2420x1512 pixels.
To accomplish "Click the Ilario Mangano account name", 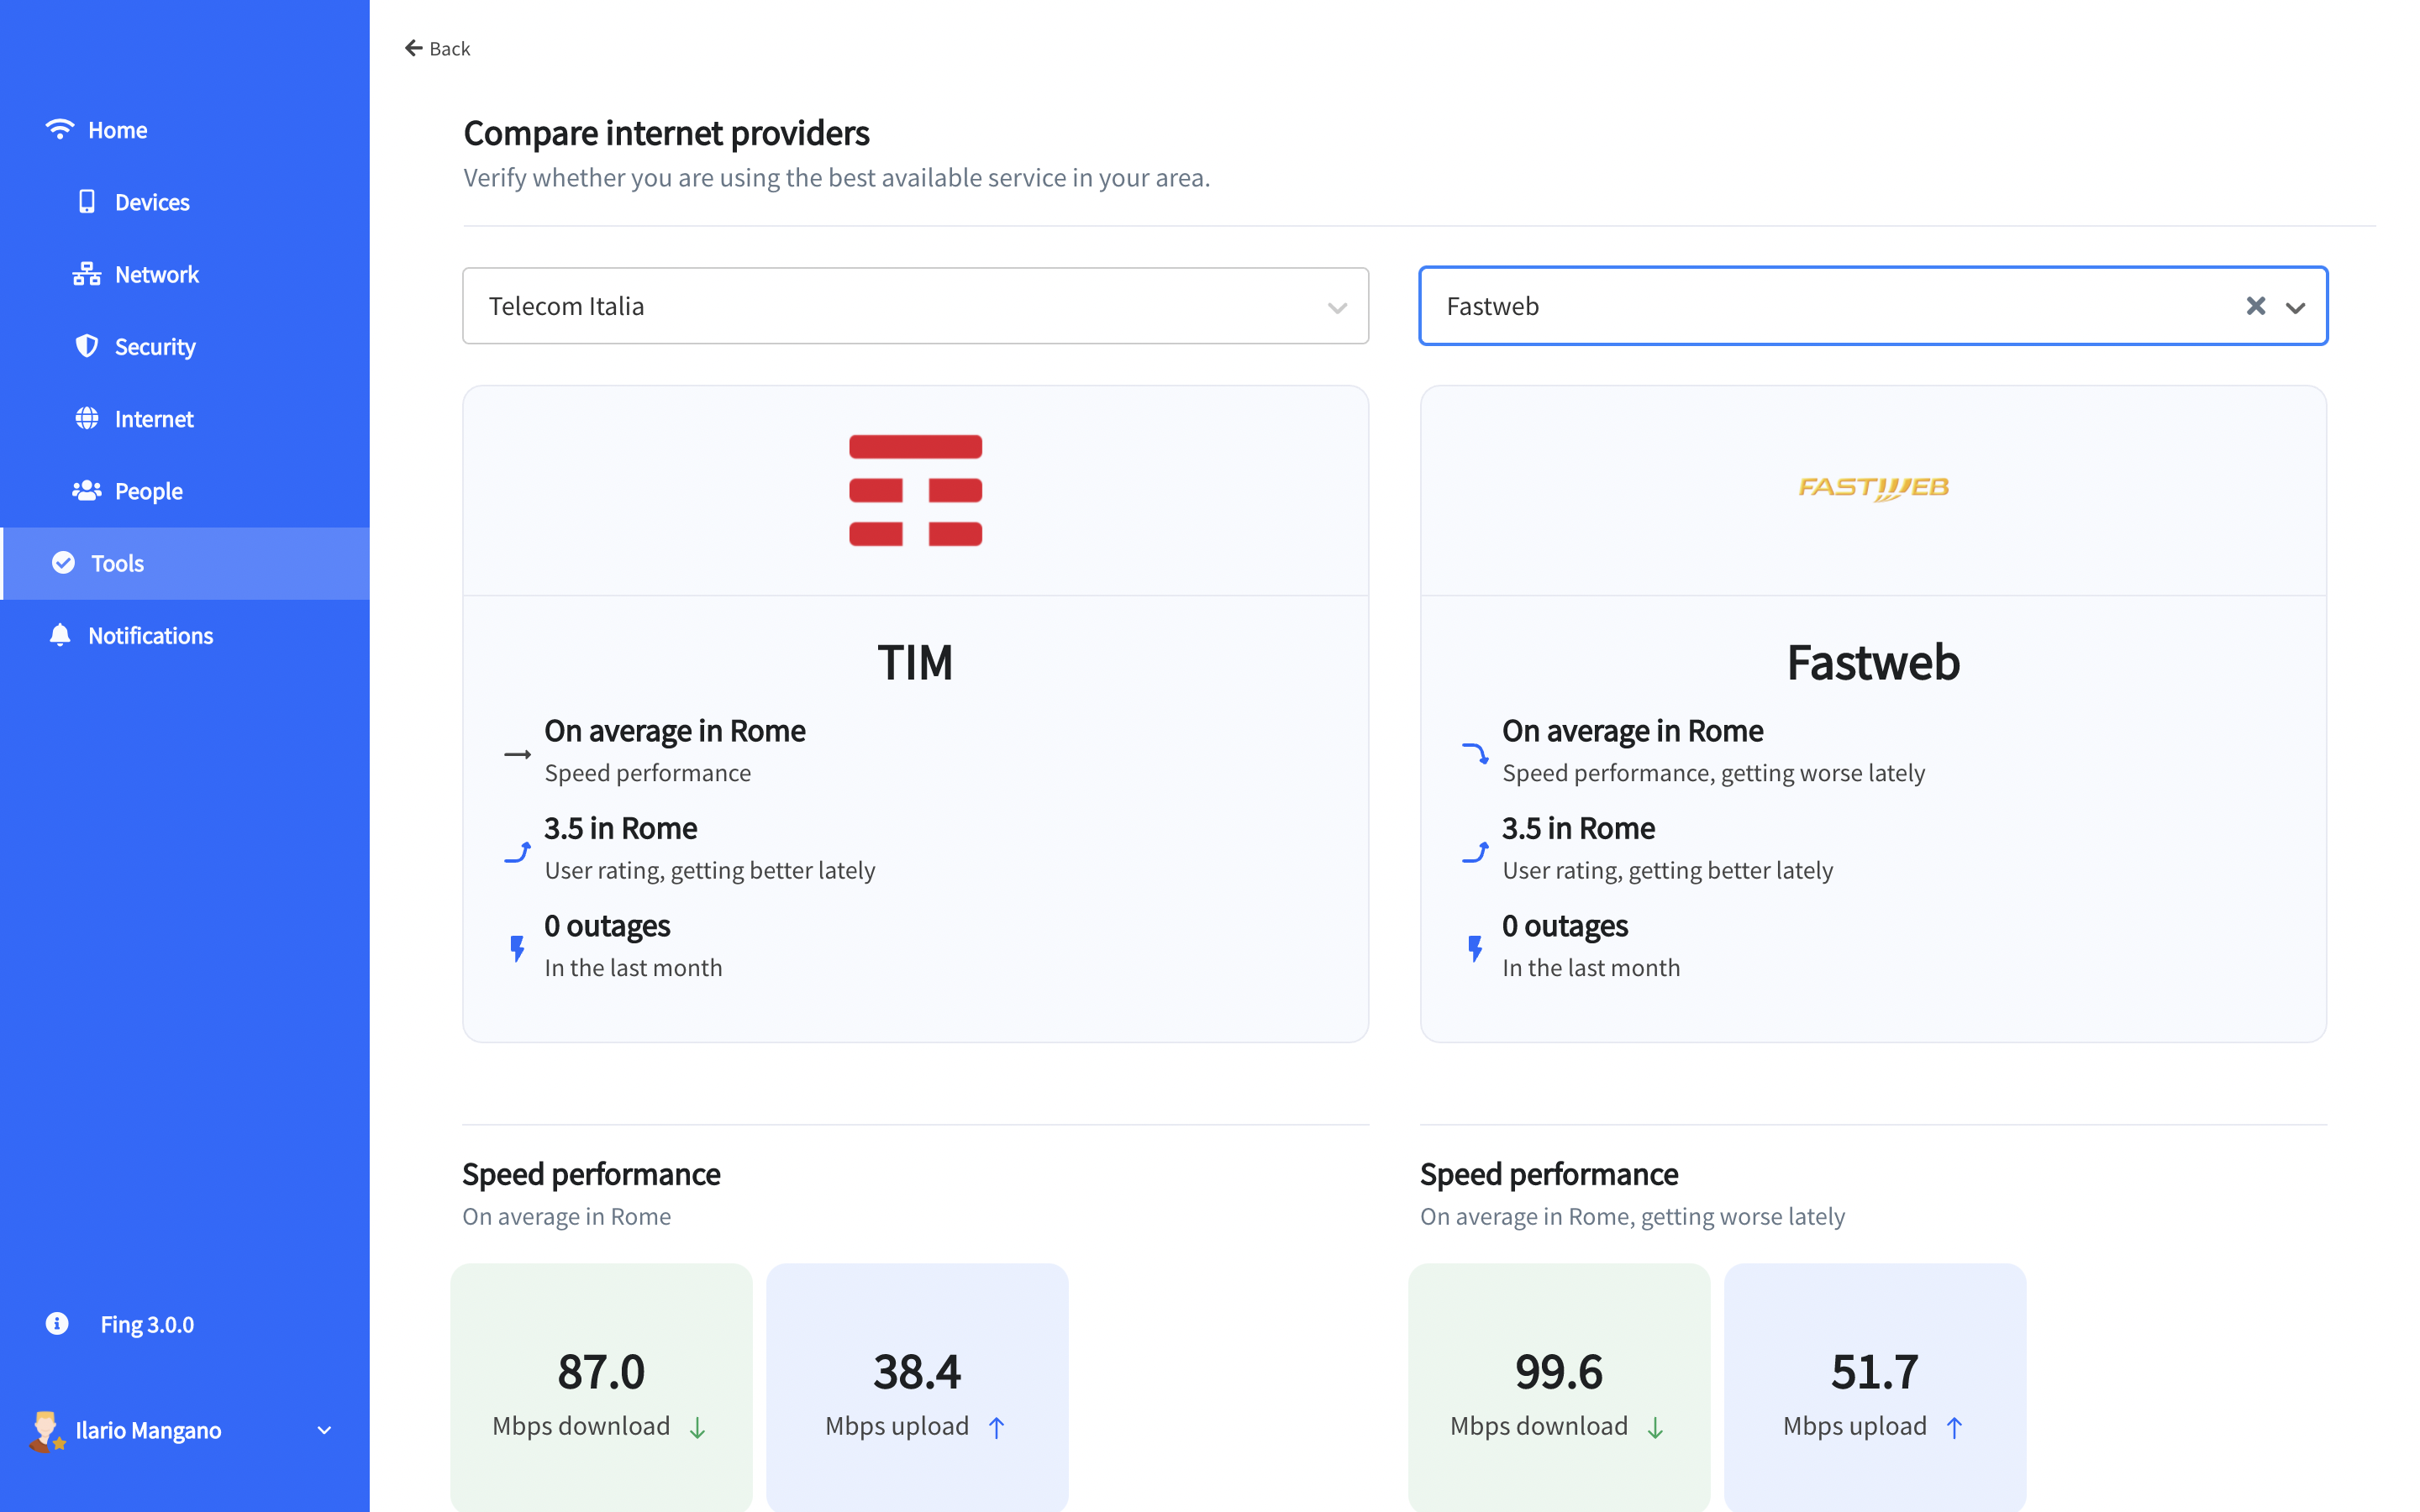I will coord(148,1431).
